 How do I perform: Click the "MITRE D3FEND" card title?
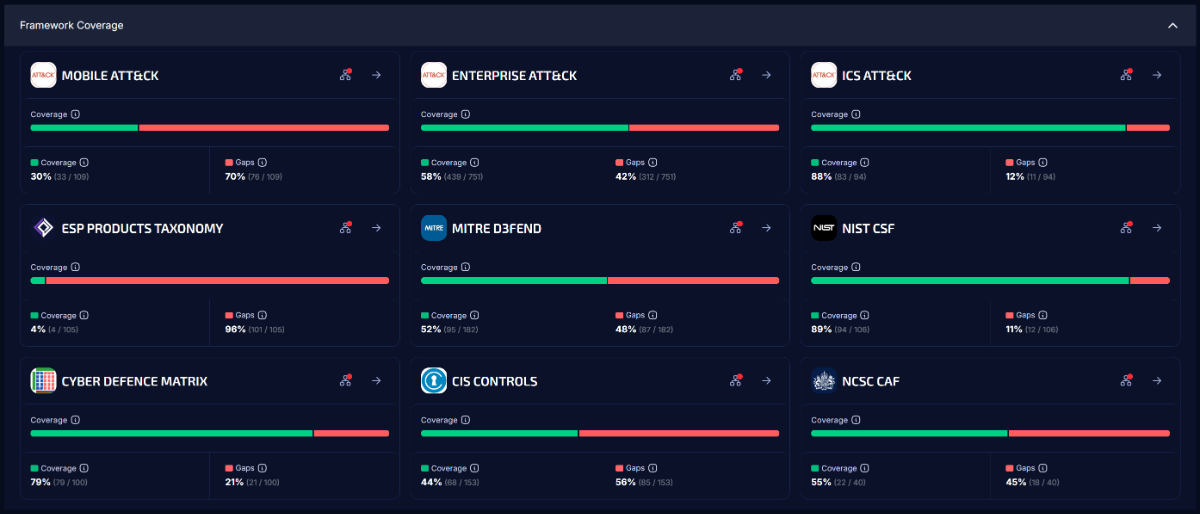pos(497,228)
